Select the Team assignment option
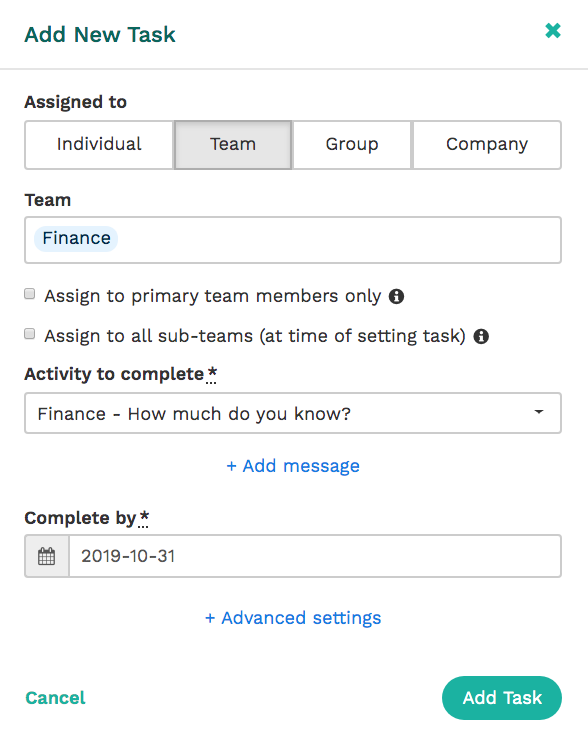The height and width of the screenshot is (736, 588). (x=233, y=145)
